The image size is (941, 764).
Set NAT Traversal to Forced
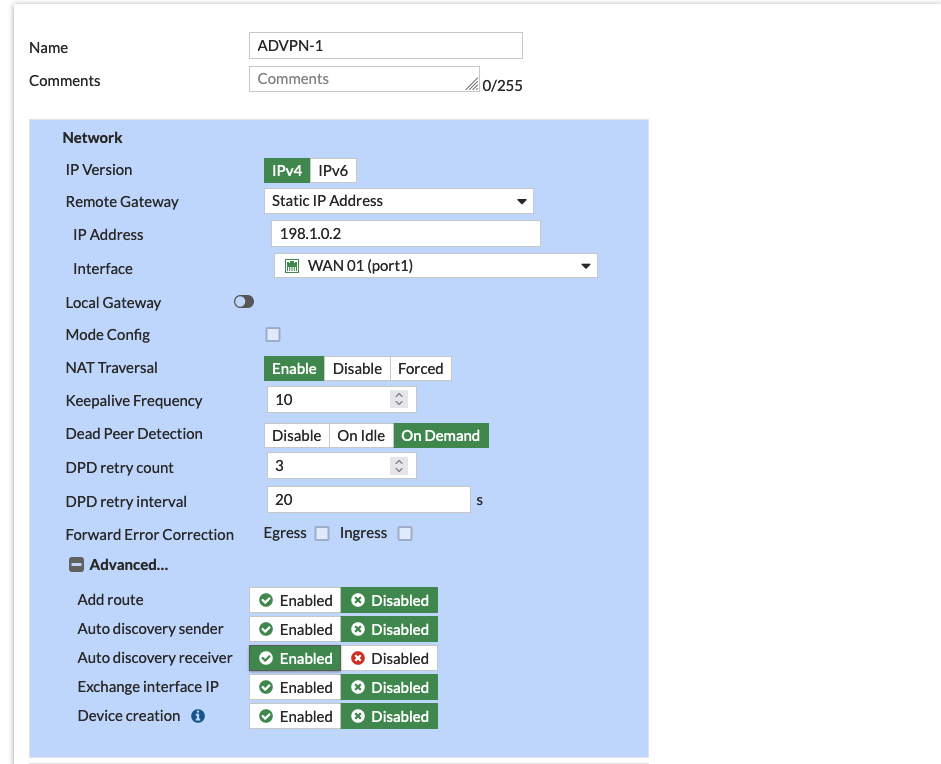420,369
